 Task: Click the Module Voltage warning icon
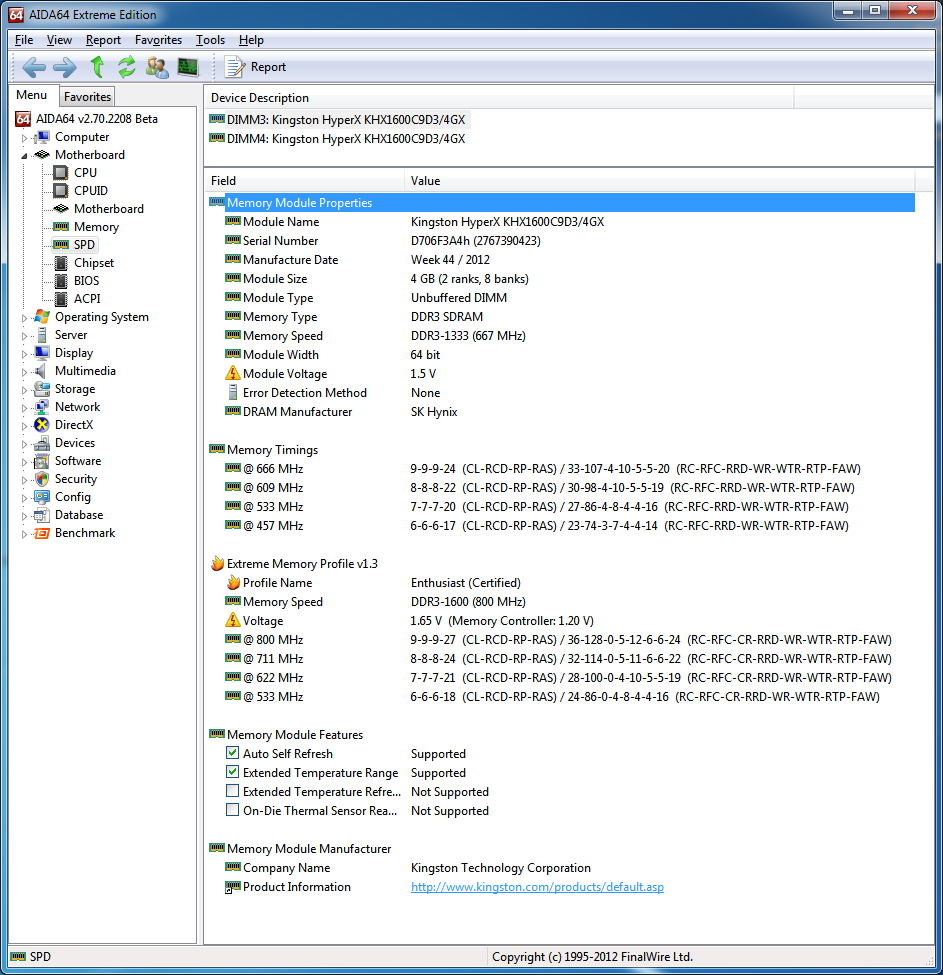pos(232,373)
